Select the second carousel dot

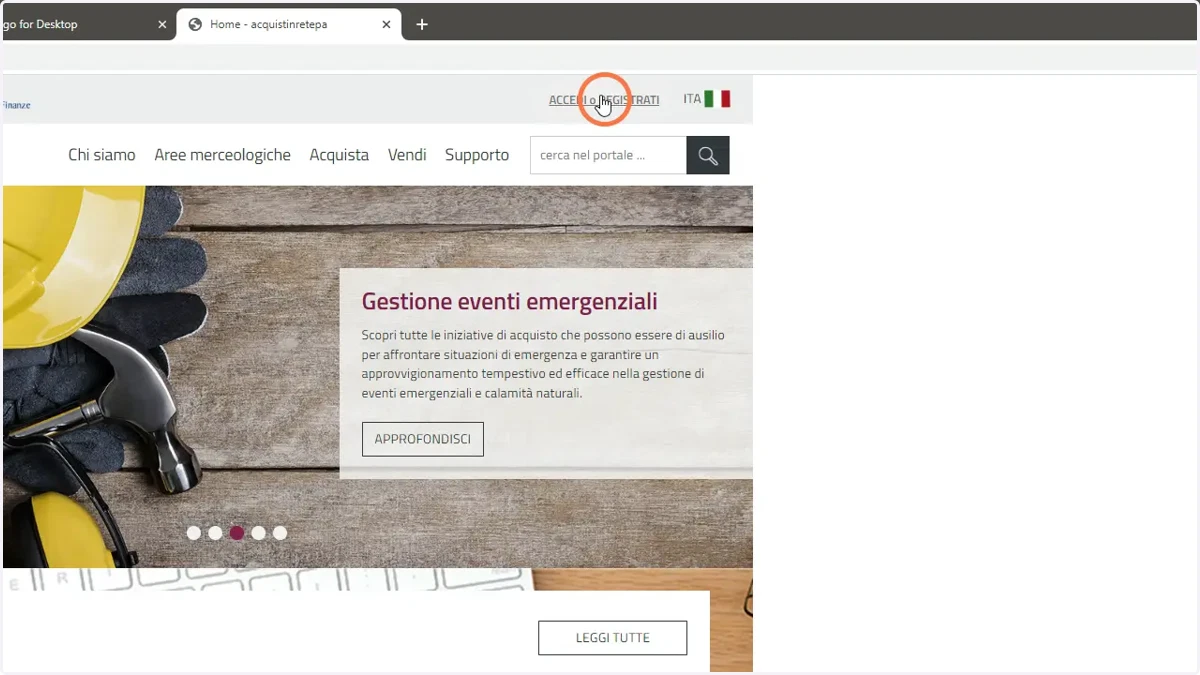[215, 533]
